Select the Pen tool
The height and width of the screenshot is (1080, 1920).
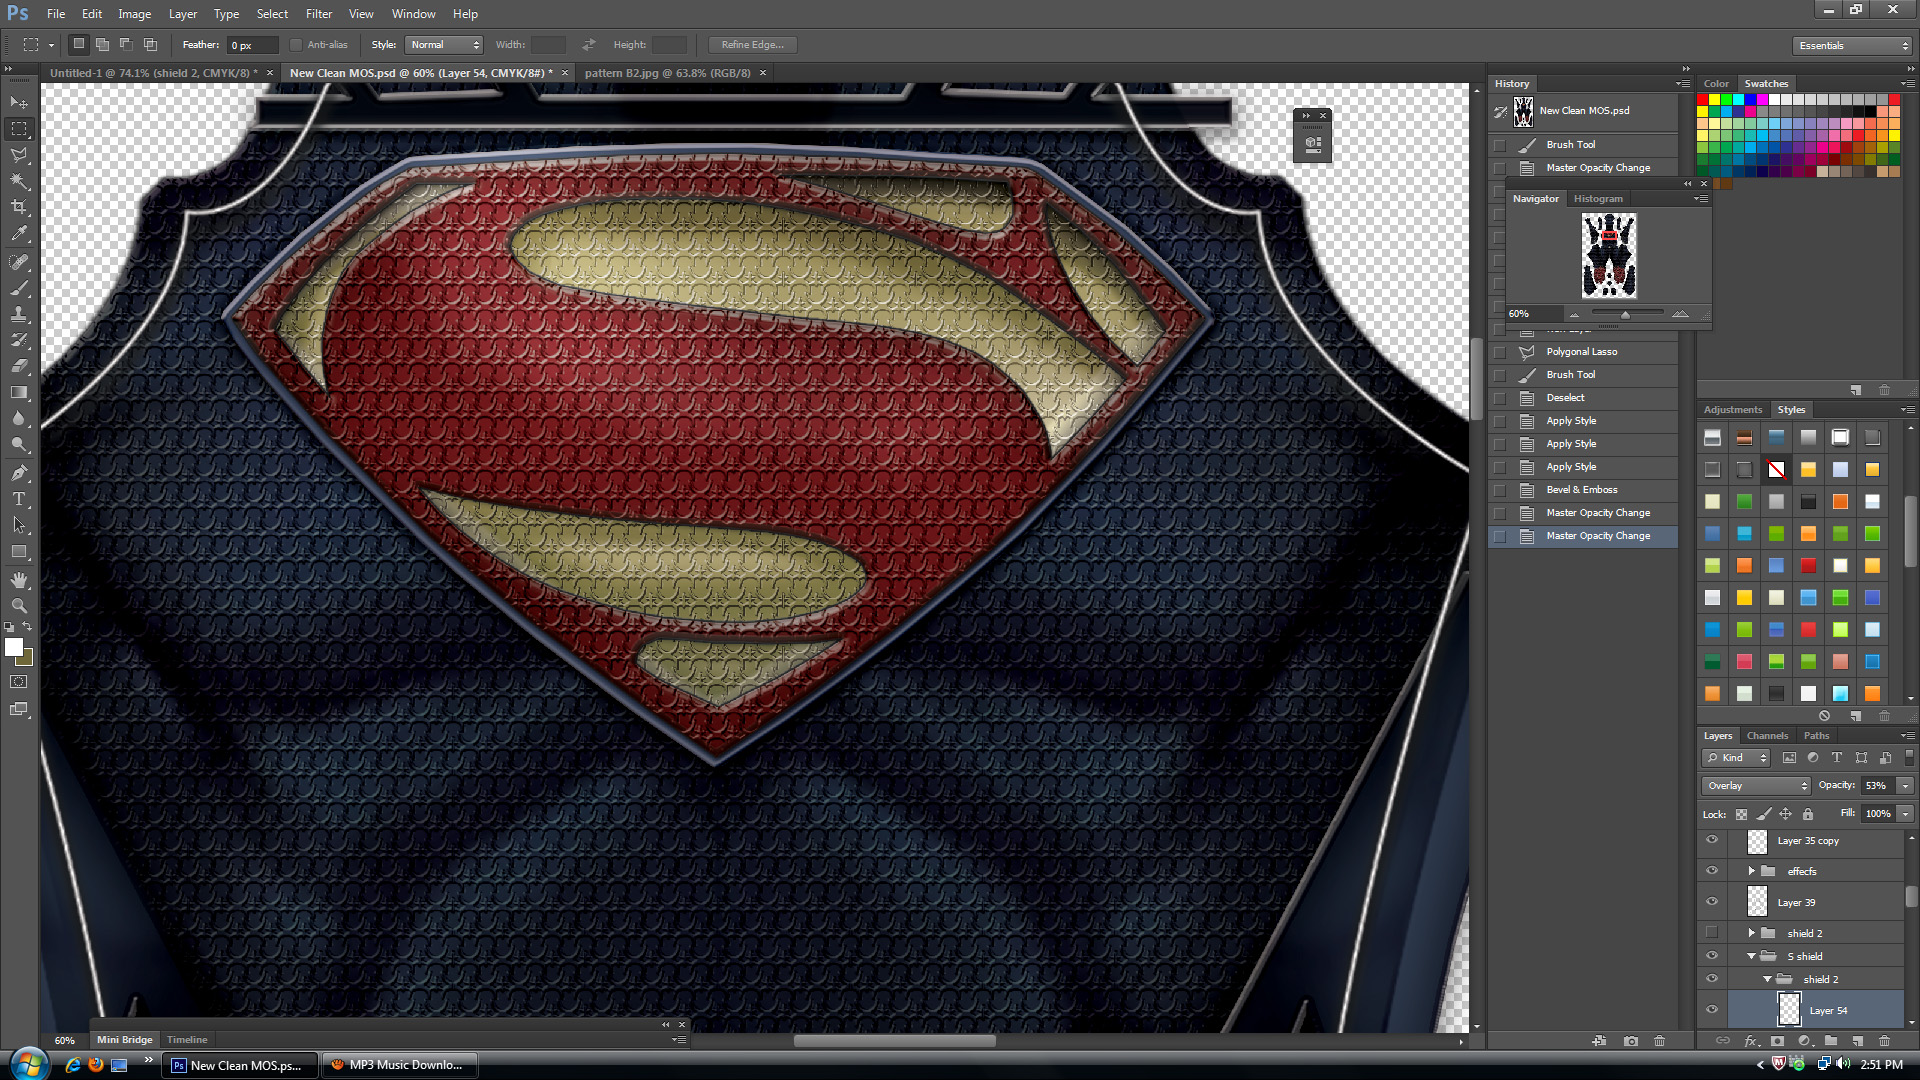[19, 473]
